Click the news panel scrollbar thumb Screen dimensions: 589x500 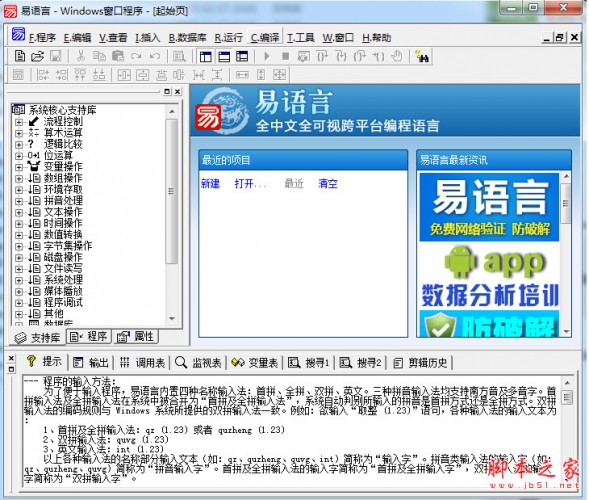click(x=566, y=203)
